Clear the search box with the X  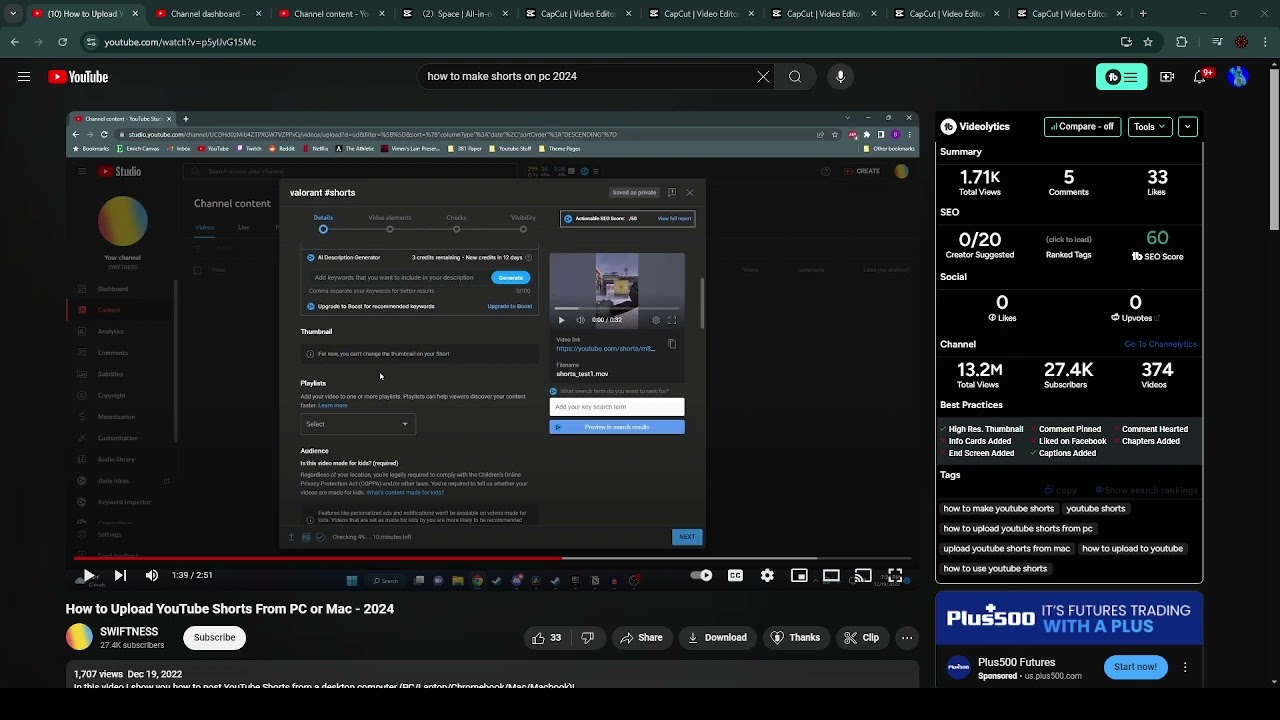[763, 77]
